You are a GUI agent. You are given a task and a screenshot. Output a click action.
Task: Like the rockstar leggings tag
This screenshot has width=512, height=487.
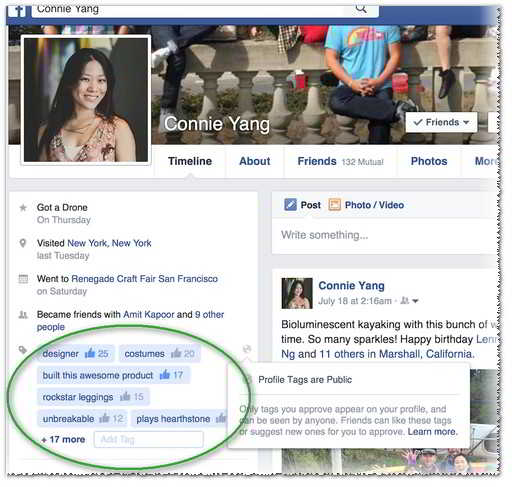pyautogui.click(x=125, y=396)
